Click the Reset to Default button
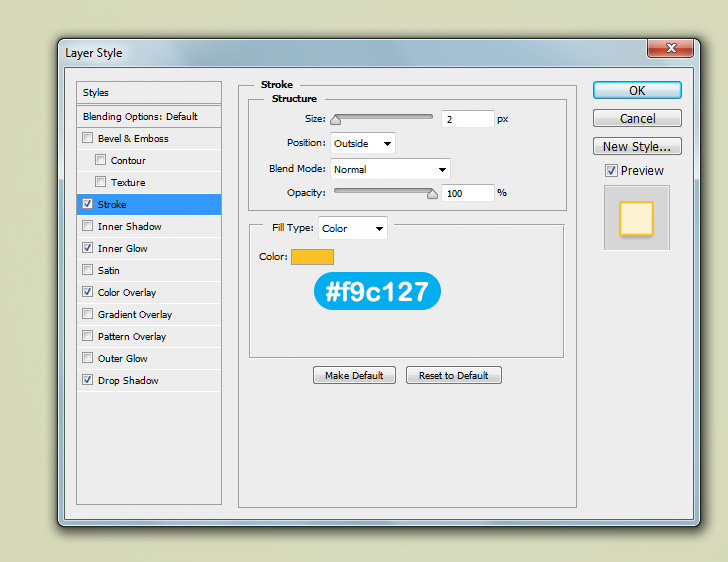Viewport: 728px width, 562px height. tap(454, 375)
